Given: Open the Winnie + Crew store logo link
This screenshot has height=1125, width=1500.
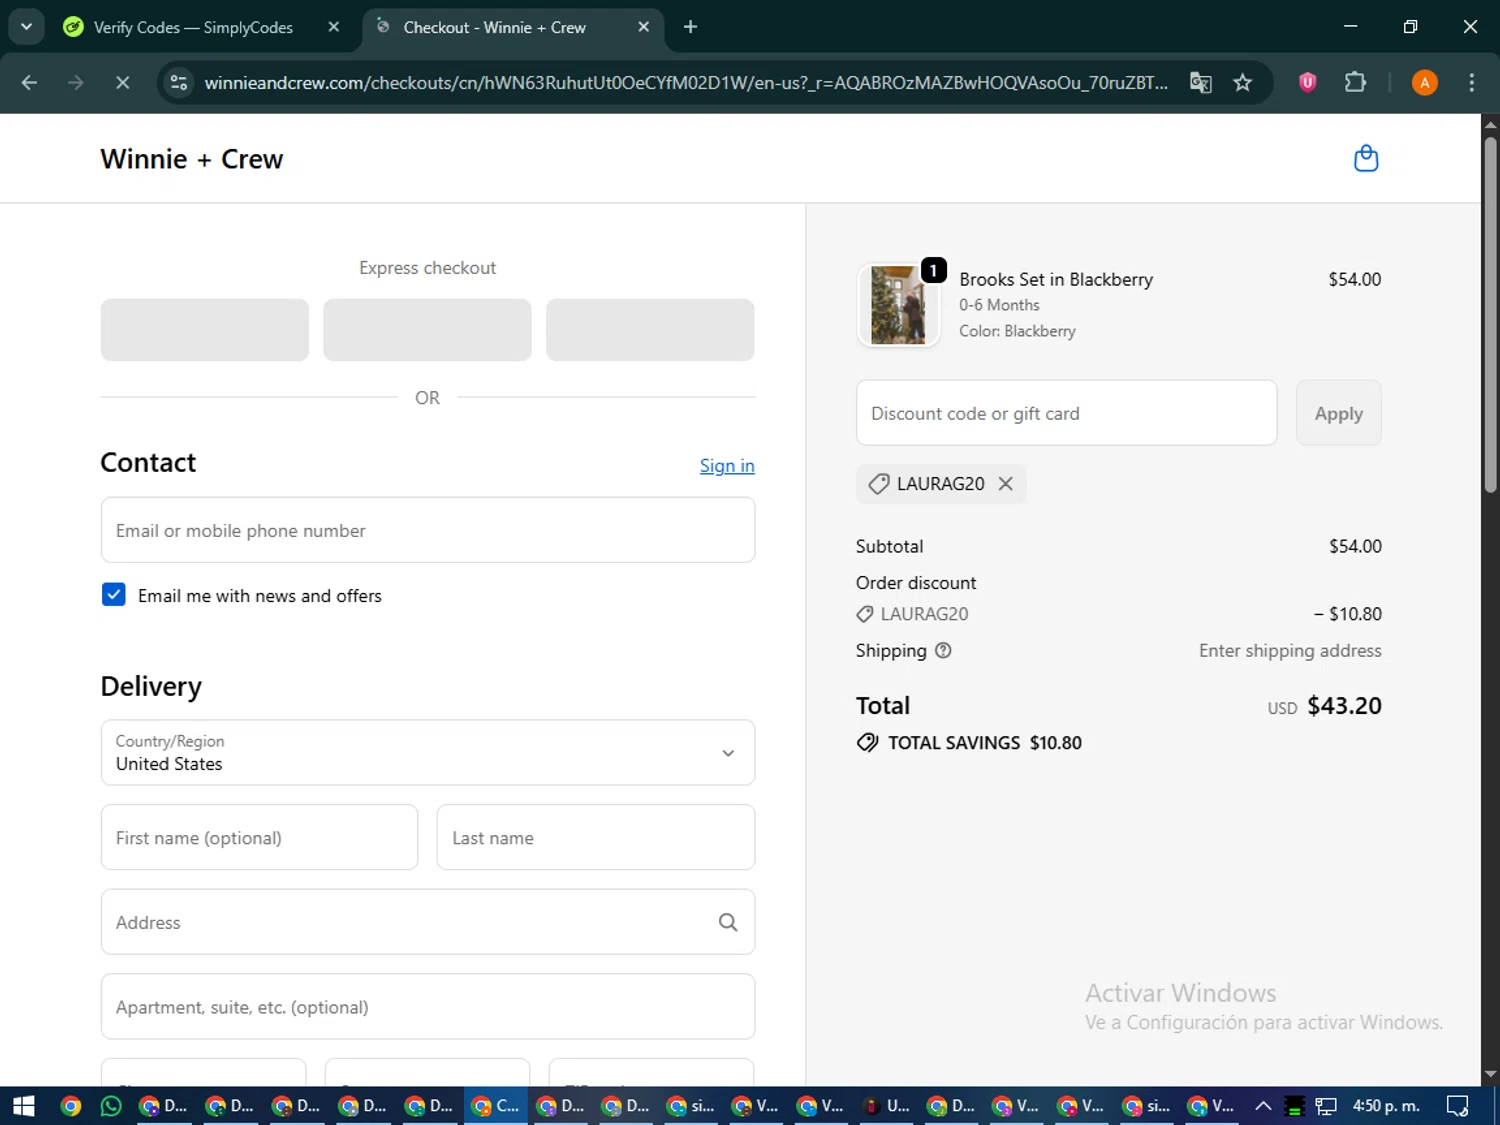Looking at the screenshot, I should click(192, 159).
